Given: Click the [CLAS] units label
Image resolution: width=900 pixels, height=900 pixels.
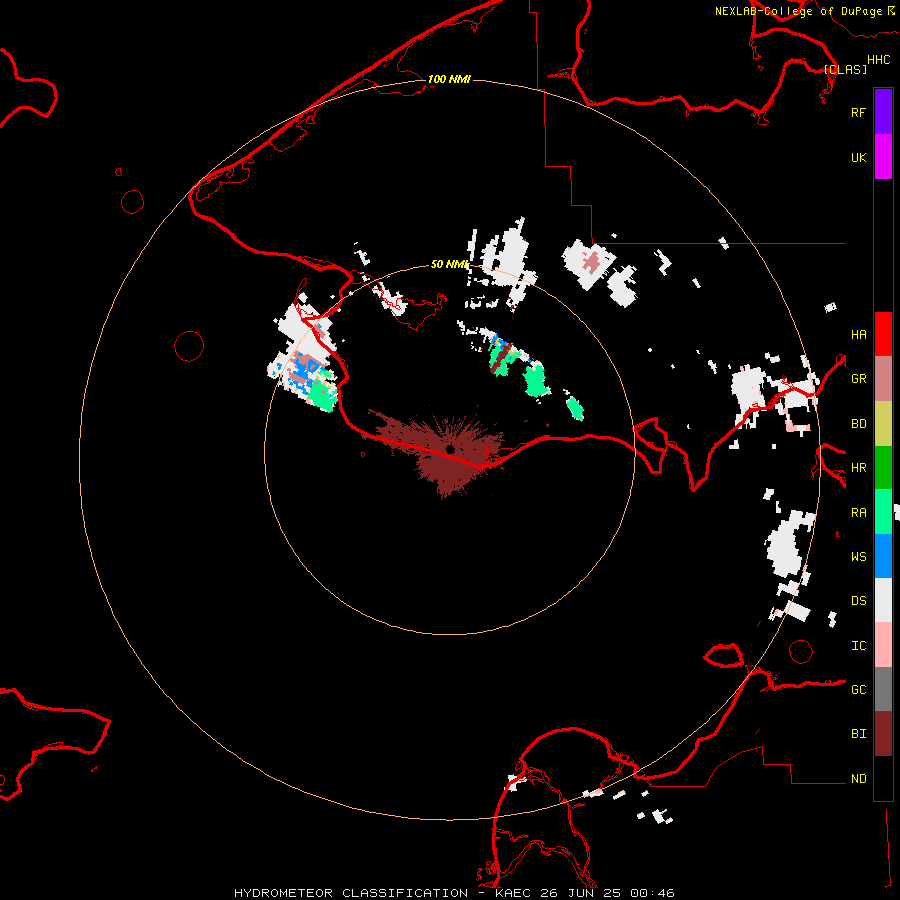Looking at the screenshot, I should coord(845,69).
